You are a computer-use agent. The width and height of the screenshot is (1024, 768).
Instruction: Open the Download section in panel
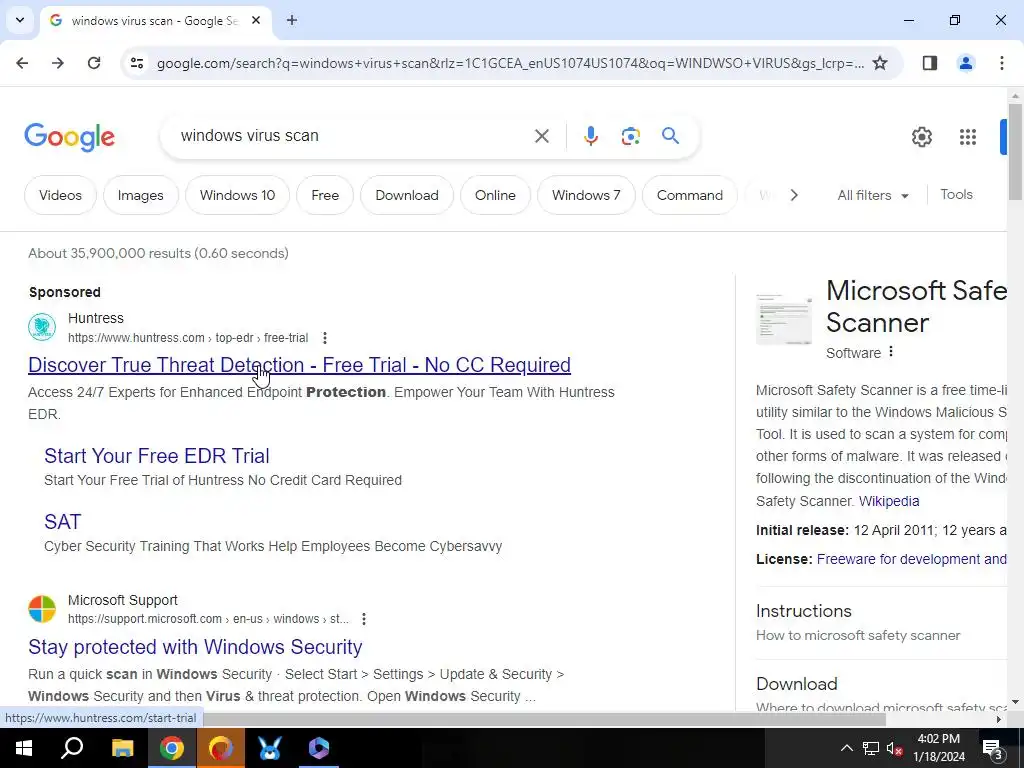[x=796, y=684]
